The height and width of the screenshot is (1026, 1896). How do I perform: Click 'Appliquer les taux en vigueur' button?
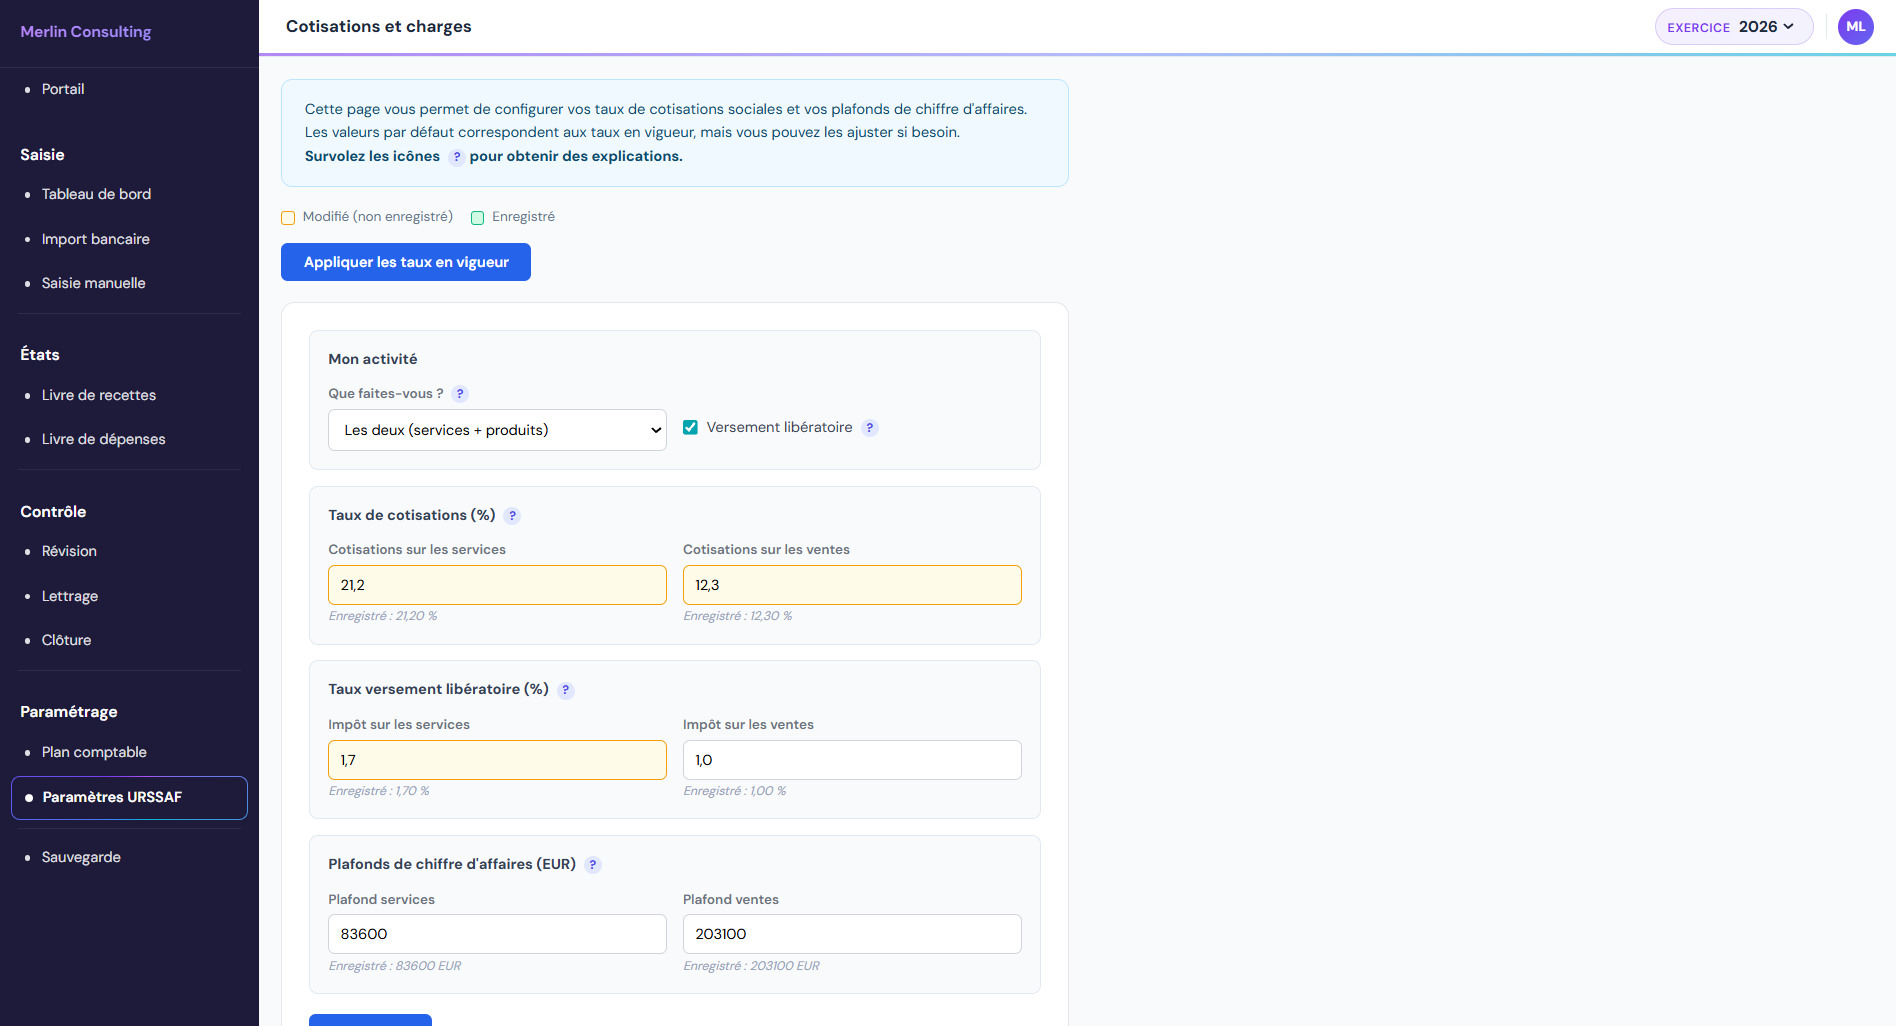[x=406, y=262]
